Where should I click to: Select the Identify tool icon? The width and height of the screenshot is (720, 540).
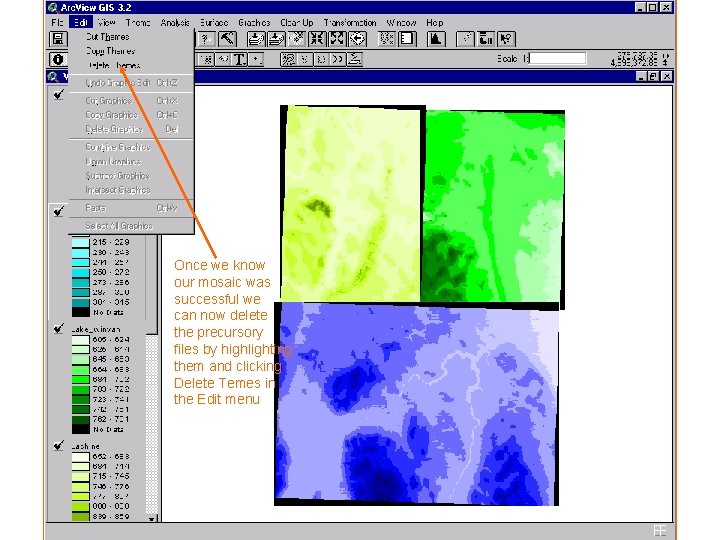click(58, 60)
